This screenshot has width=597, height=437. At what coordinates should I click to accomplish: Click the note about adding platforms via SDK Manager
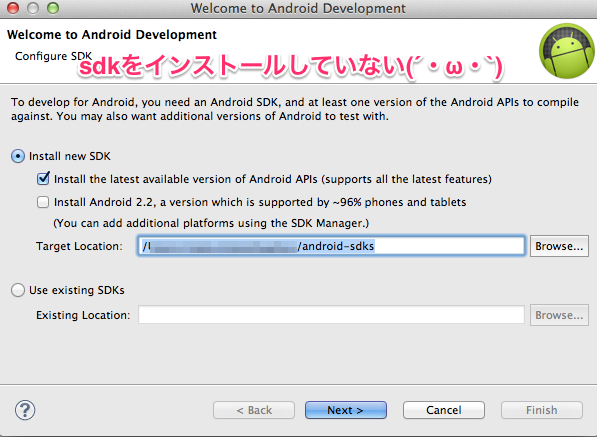coord(211,223)
